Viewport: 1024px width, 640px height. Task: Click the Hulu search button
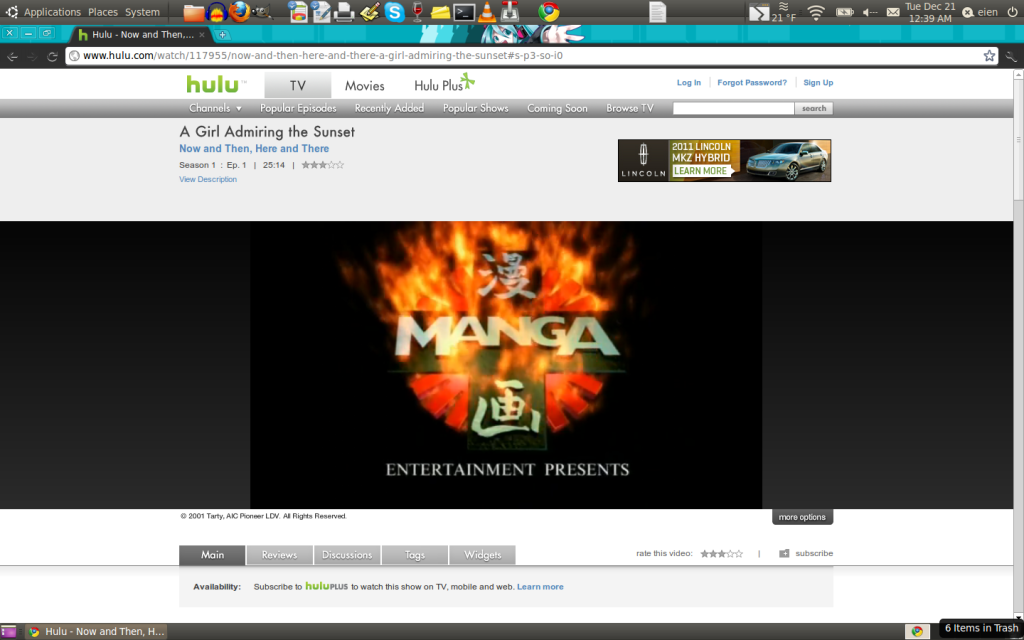pos(814,108)
